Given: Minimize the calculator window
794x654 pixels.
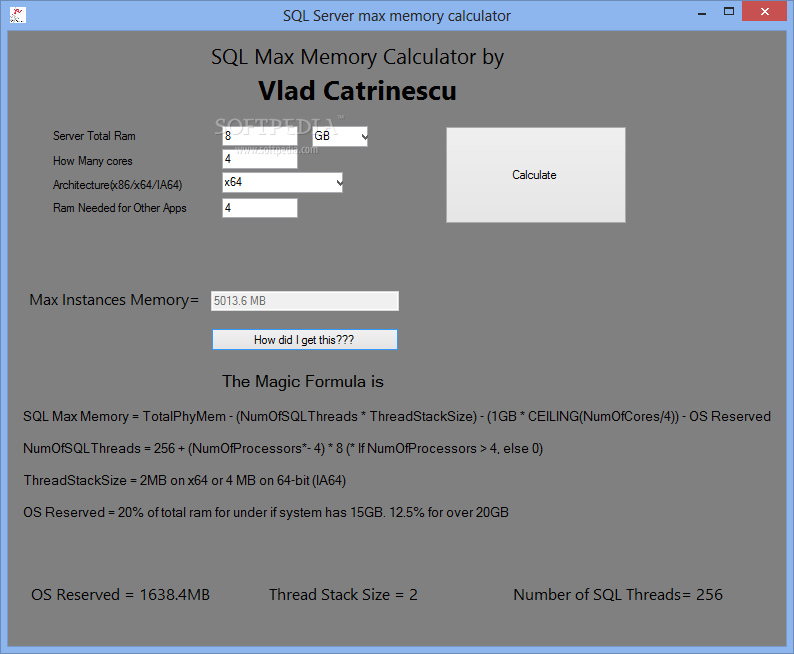Looking at the screenshot, I should tap(702, 12).
